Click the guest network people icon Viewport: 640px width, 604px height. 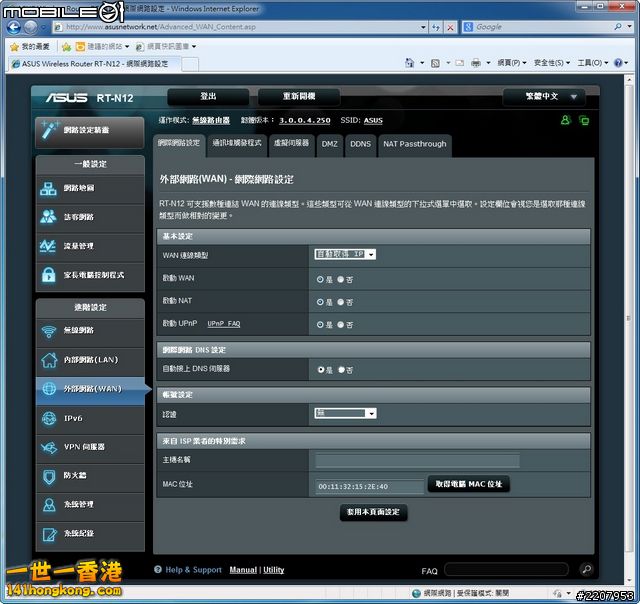48,217
